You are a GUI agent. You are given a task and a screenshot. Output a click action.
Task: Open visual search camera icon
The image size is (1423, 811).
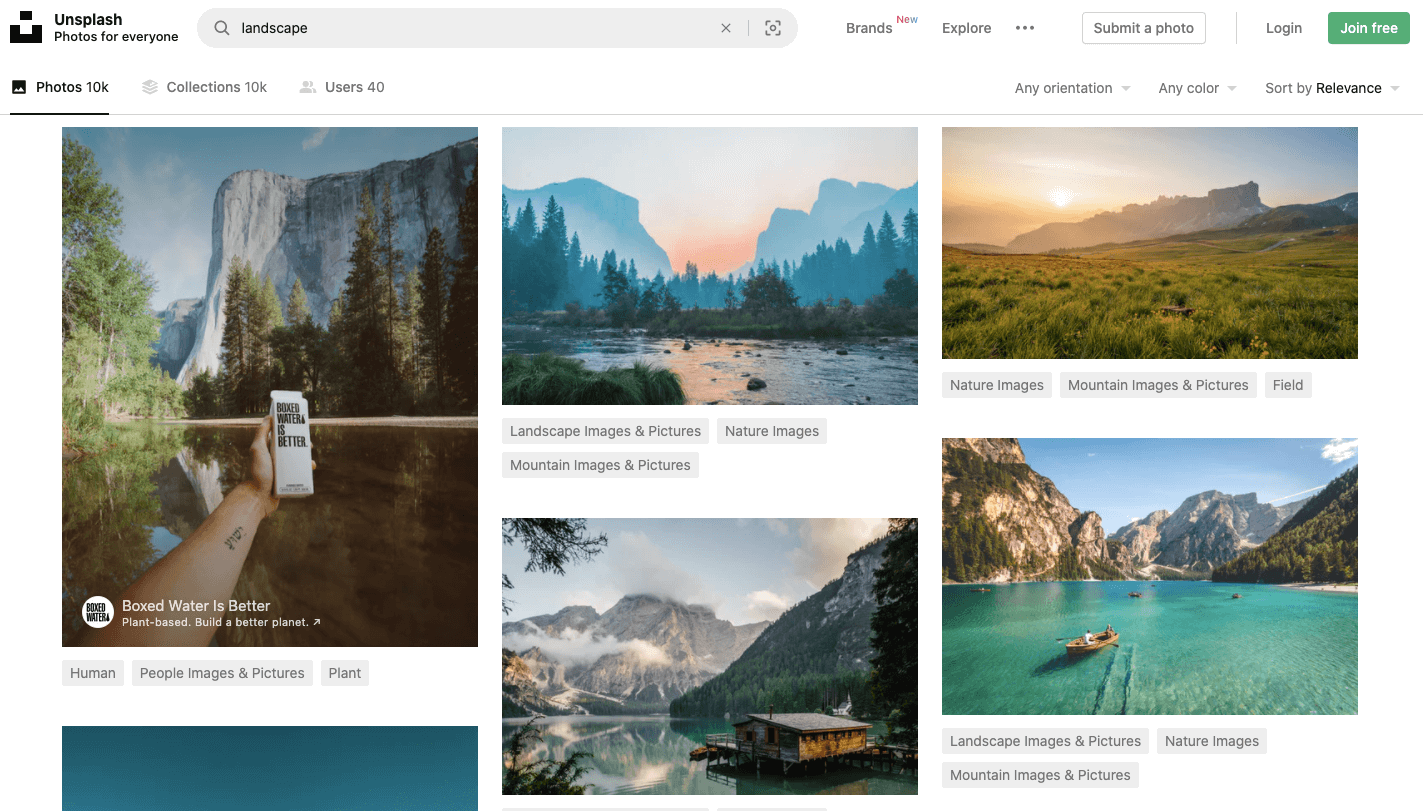(x=773, y=28)
